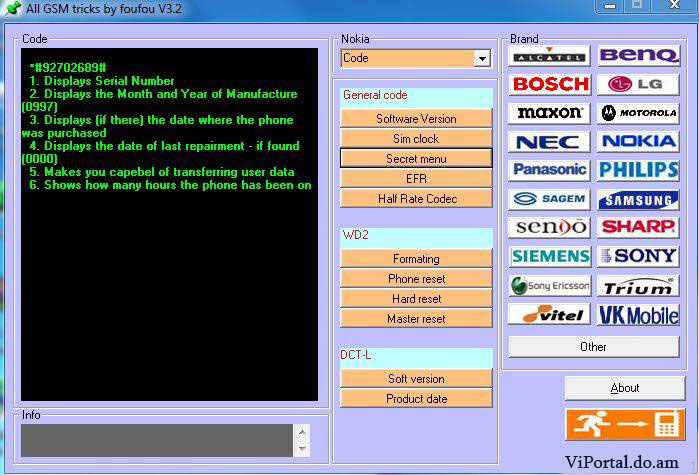
Task: Click the Info box scroll down arrow
Action: pyautogui.click(x=302, y=449)
